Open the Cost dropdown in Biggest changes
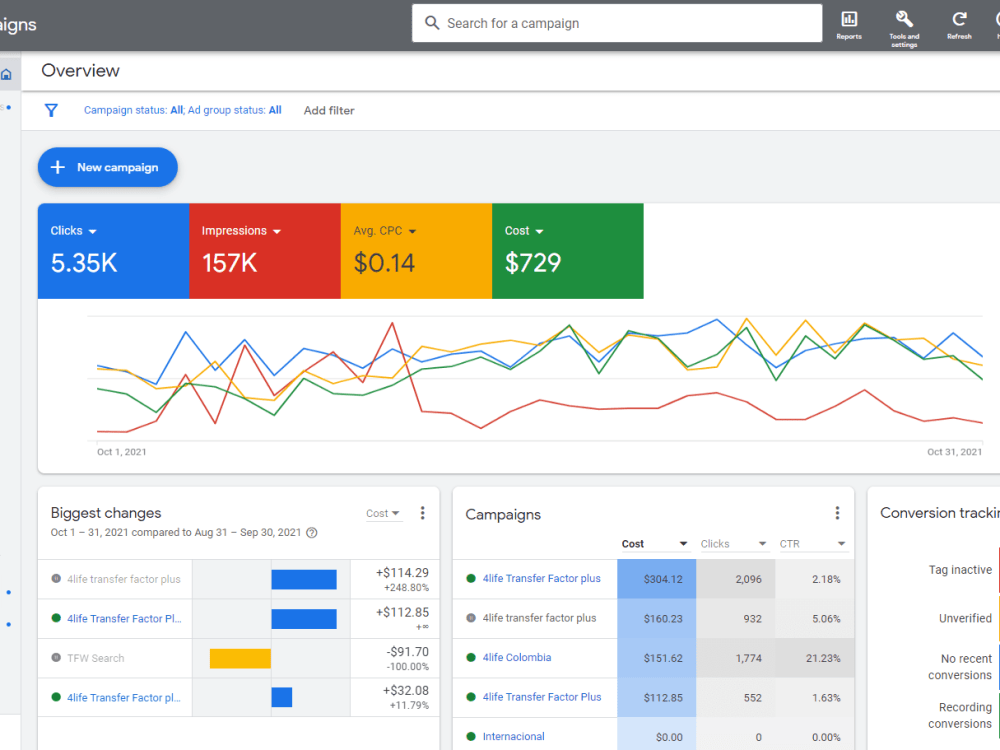This screenshot has height=750, width=1000. [383, 513]
